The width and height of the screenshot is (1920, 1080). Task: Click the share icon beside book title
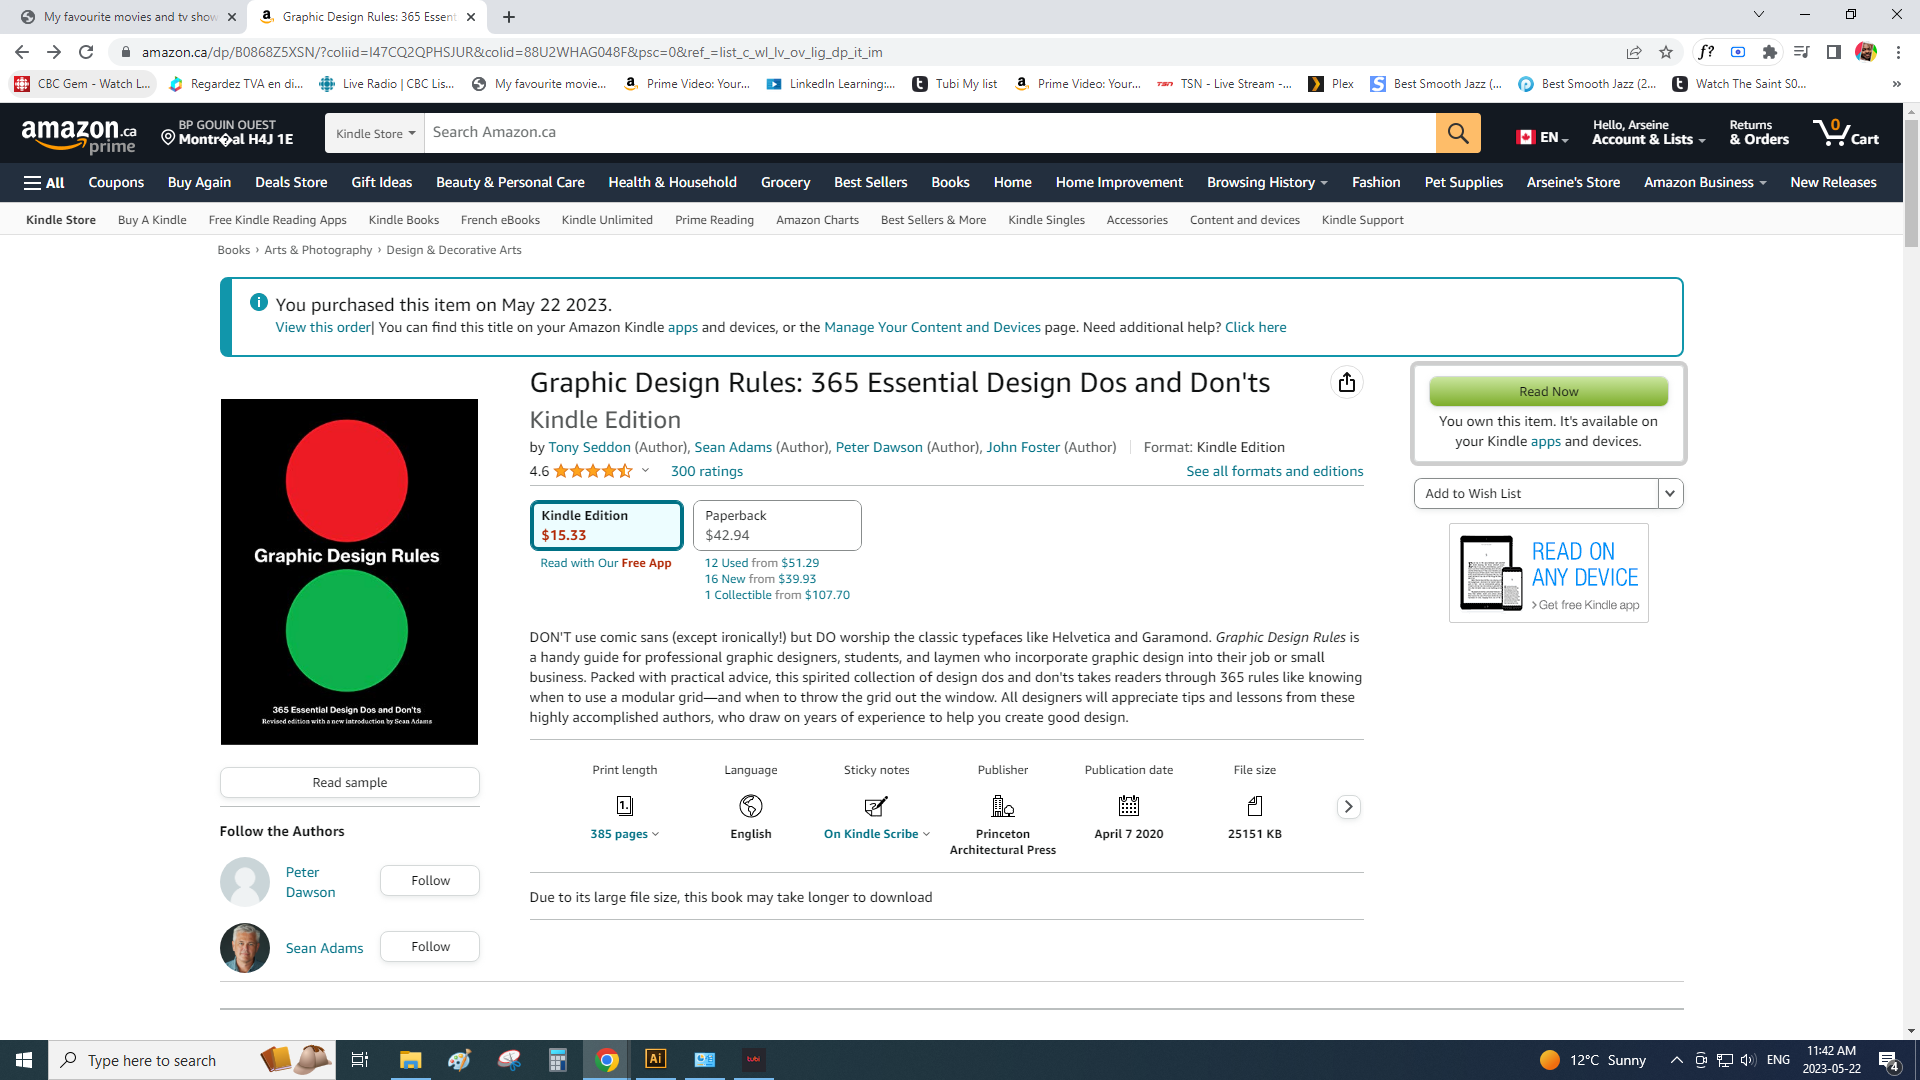point(1347,383)
